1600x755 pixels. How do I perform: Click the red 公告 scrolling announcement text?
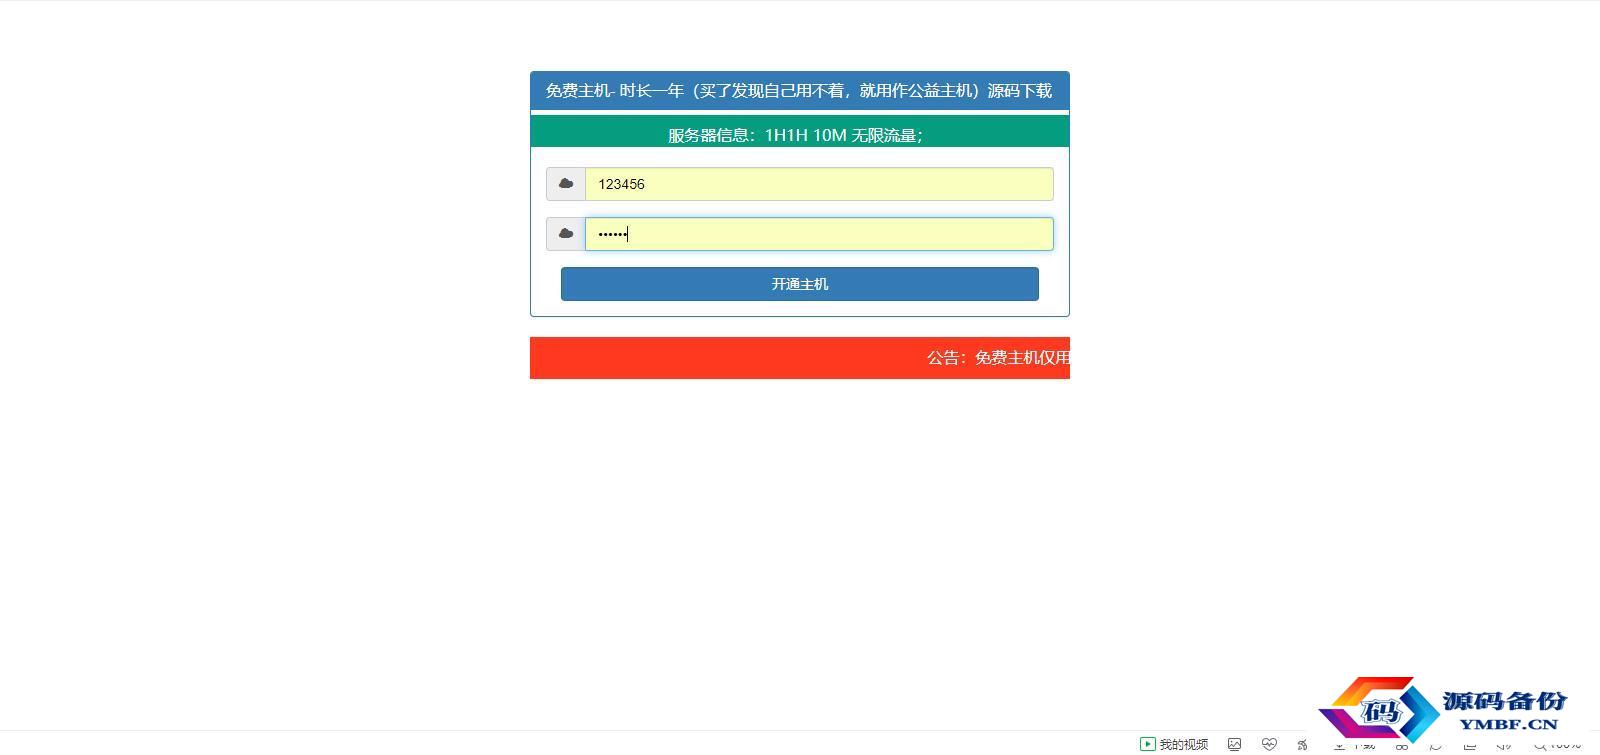998,358
